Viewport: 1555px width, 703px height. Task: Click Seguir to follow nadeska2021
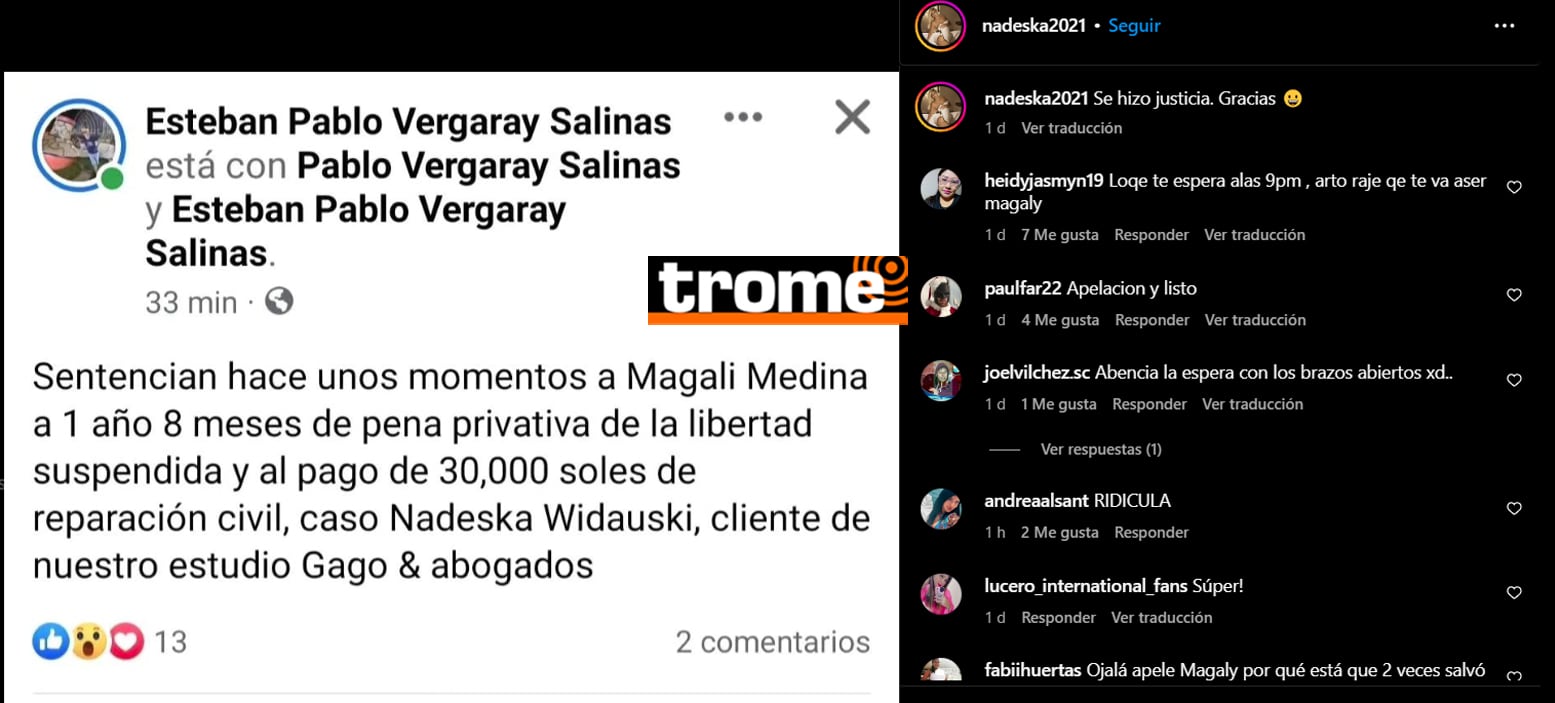[1134, 26]
